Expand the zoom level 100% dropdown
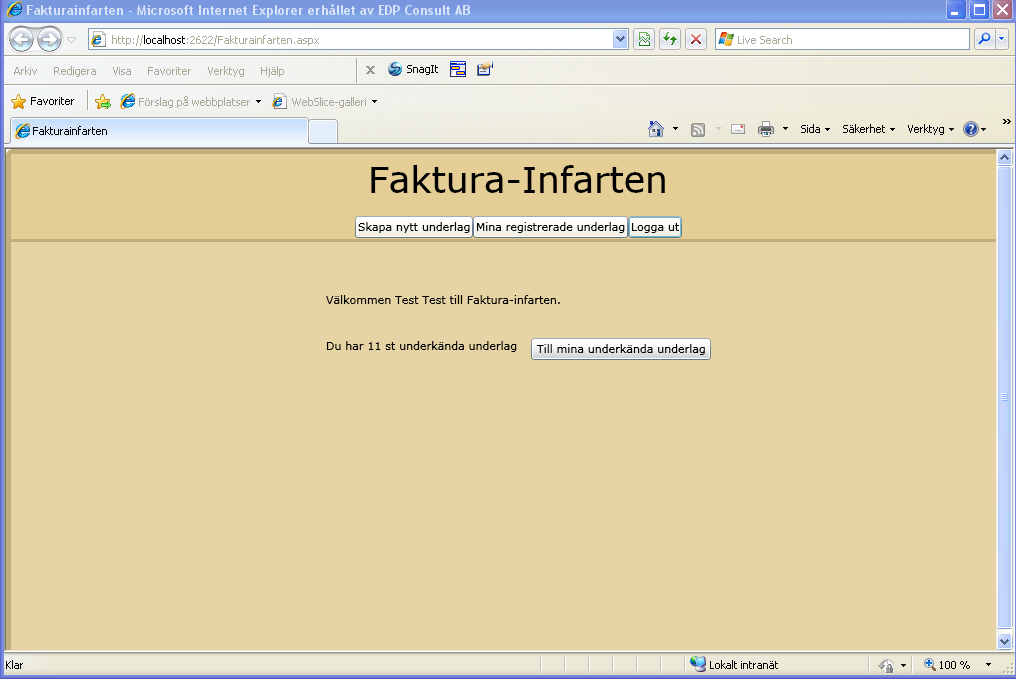The height and width of the screenshot is (679, 1016). pyautogui.click(x=988, y=665)
